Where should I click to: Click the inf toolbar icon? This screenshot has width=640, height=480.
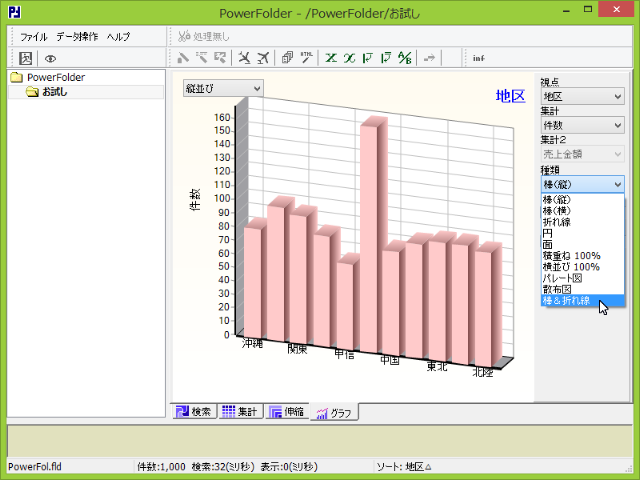pos(479,58)
